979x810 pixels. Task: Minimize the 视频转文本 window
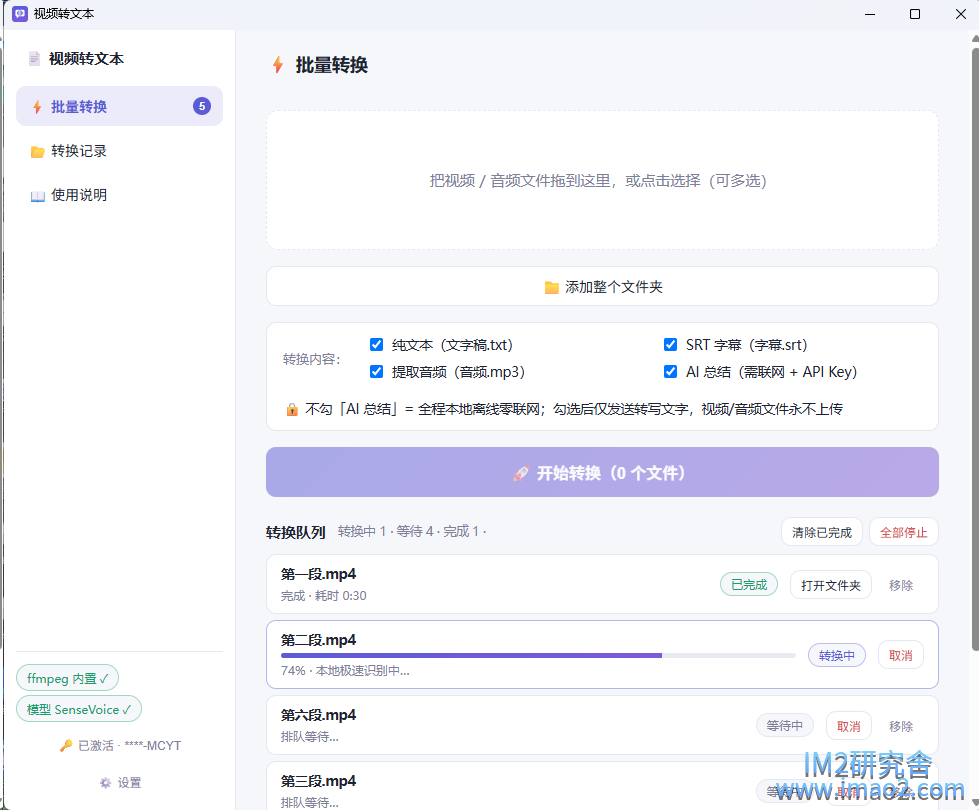(x=870, y=14)
